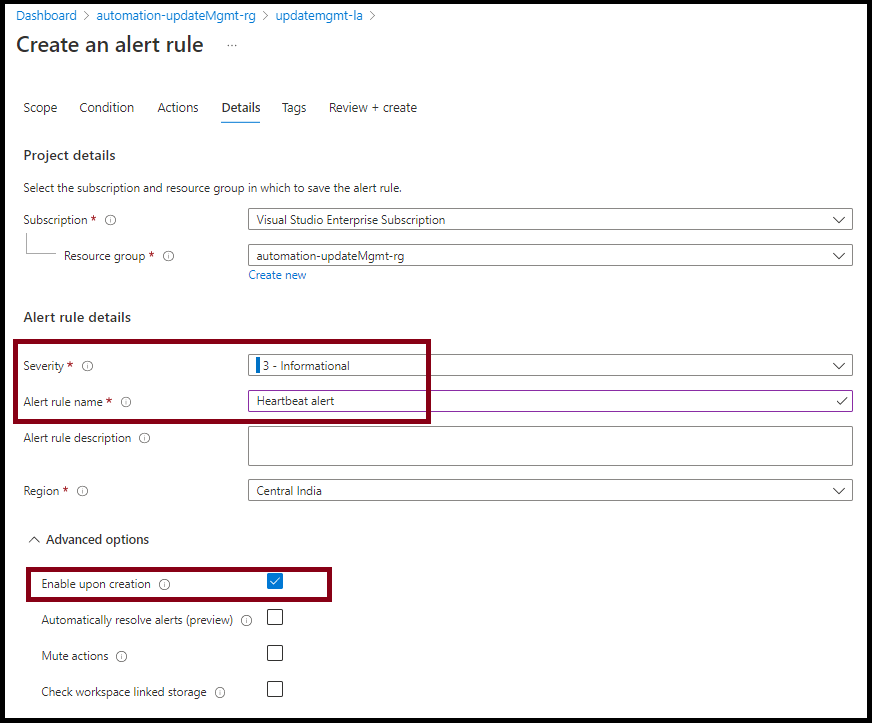The height and width of the screenshot is (724, 873).
Task: Show the Check workspace linked storage tooltip
Action: [219, 690]
